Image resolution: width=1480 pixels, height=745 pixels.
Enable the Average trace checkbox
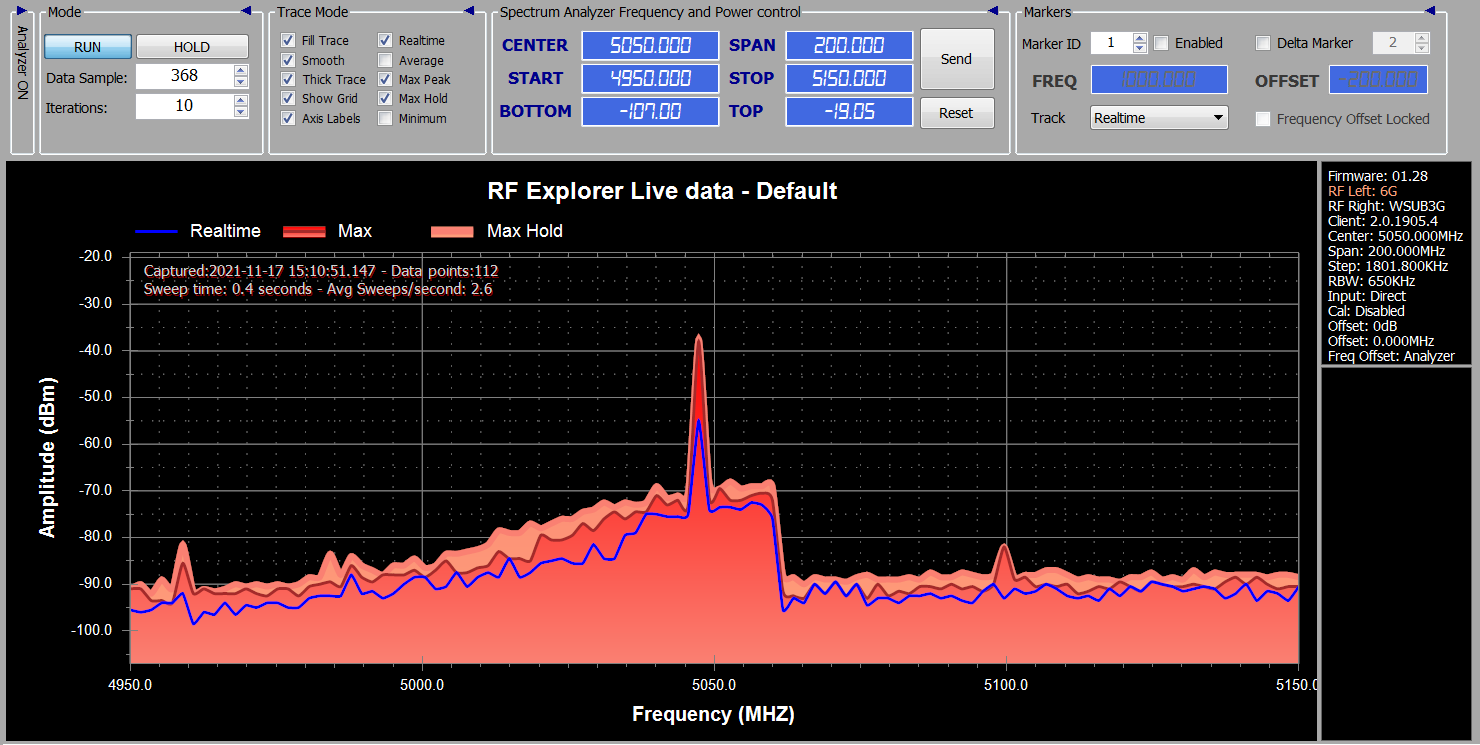385,60
